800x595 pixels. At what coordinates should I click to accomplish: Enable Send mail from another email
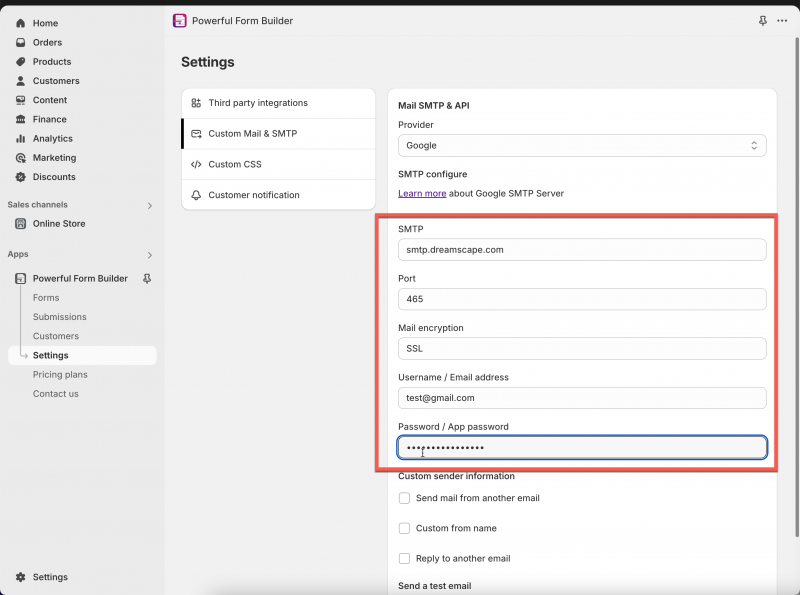point(404,497)
